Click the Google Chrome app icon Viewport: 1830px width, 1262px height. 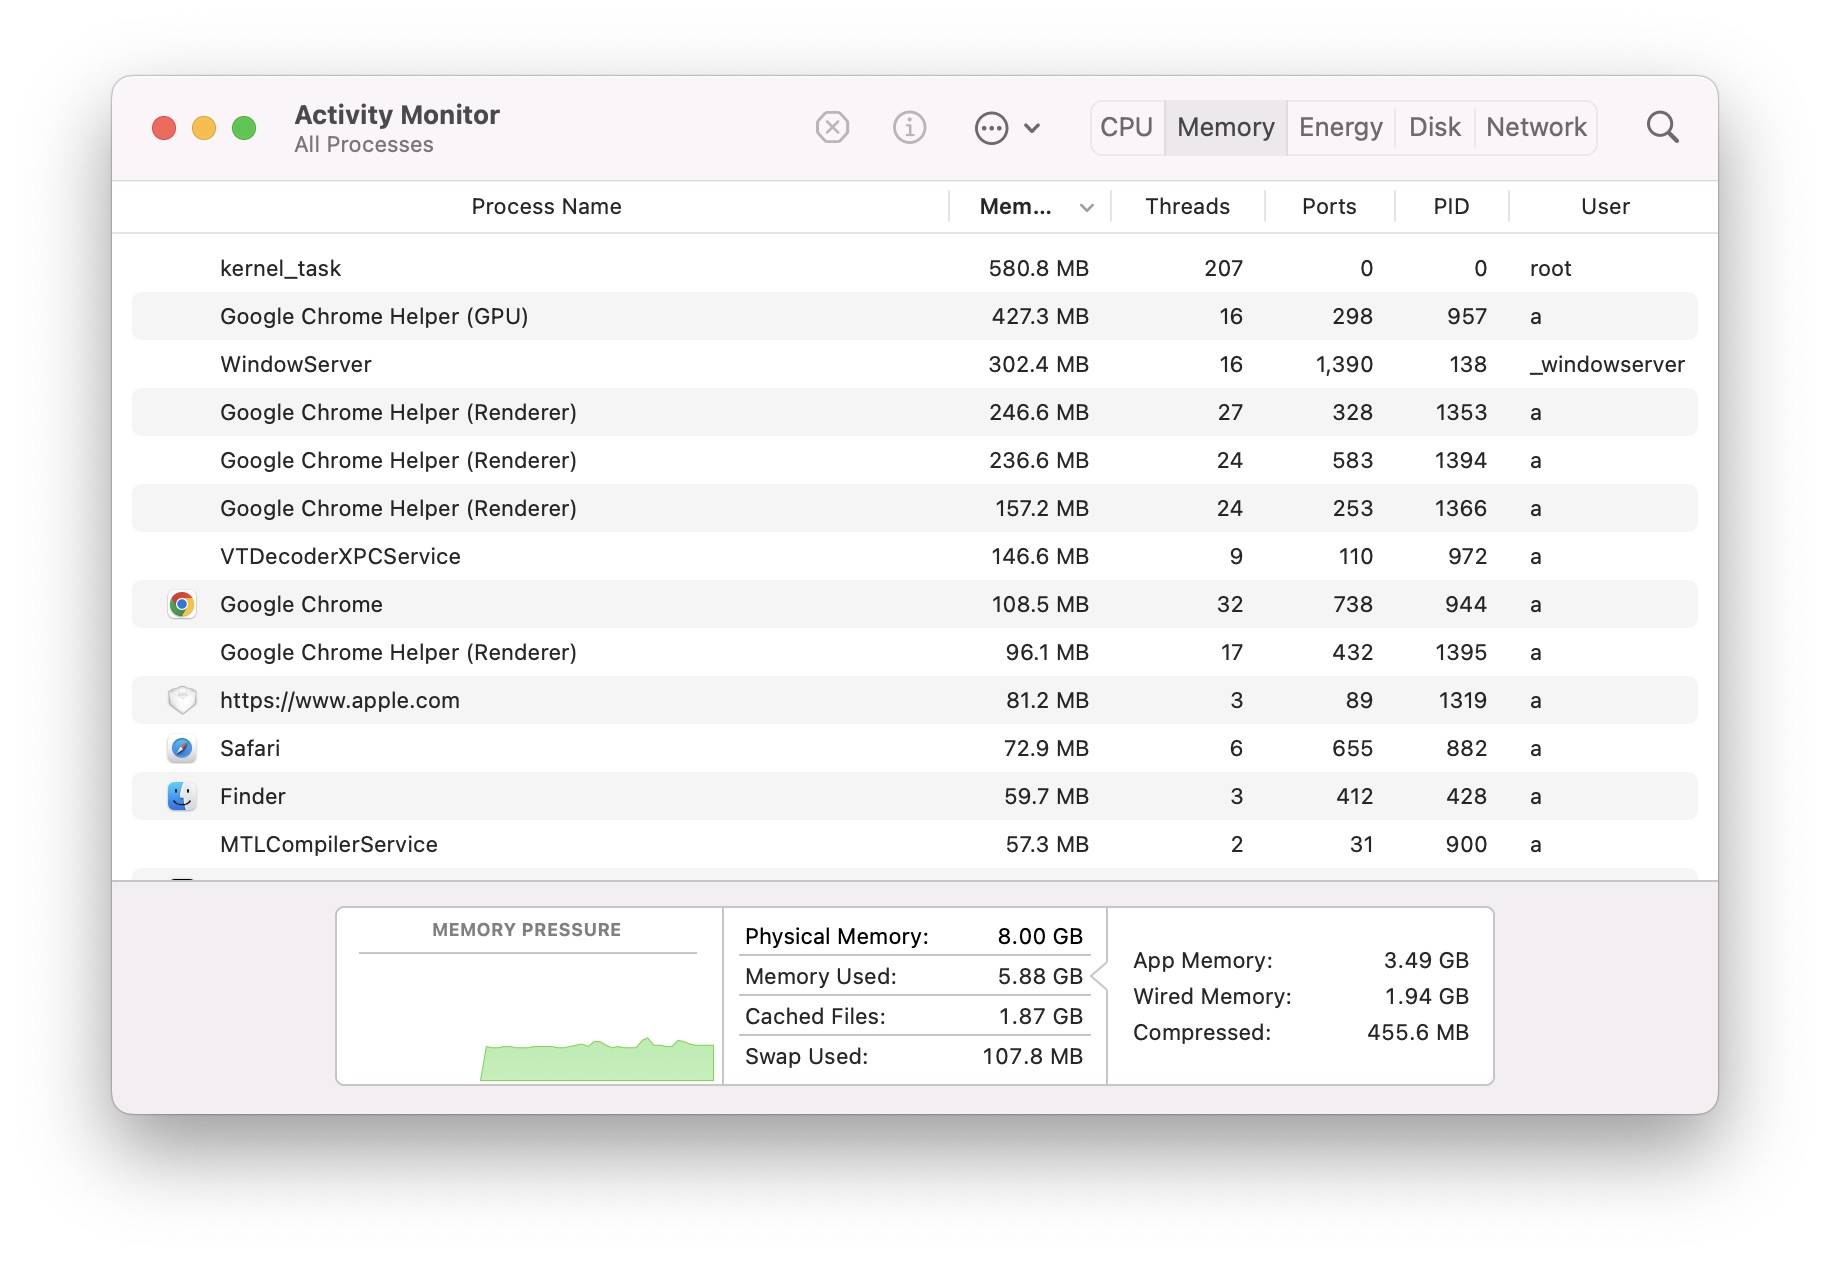pos(181,604)
